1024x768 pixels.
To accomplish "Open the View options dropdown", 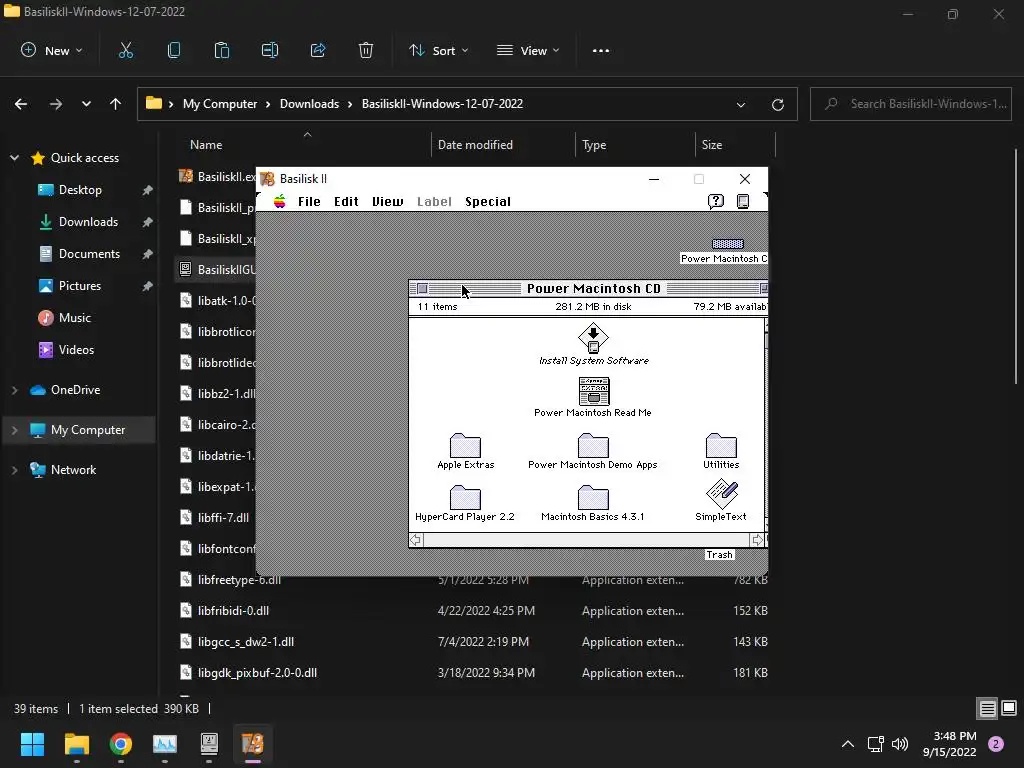I will click(528, 50).
